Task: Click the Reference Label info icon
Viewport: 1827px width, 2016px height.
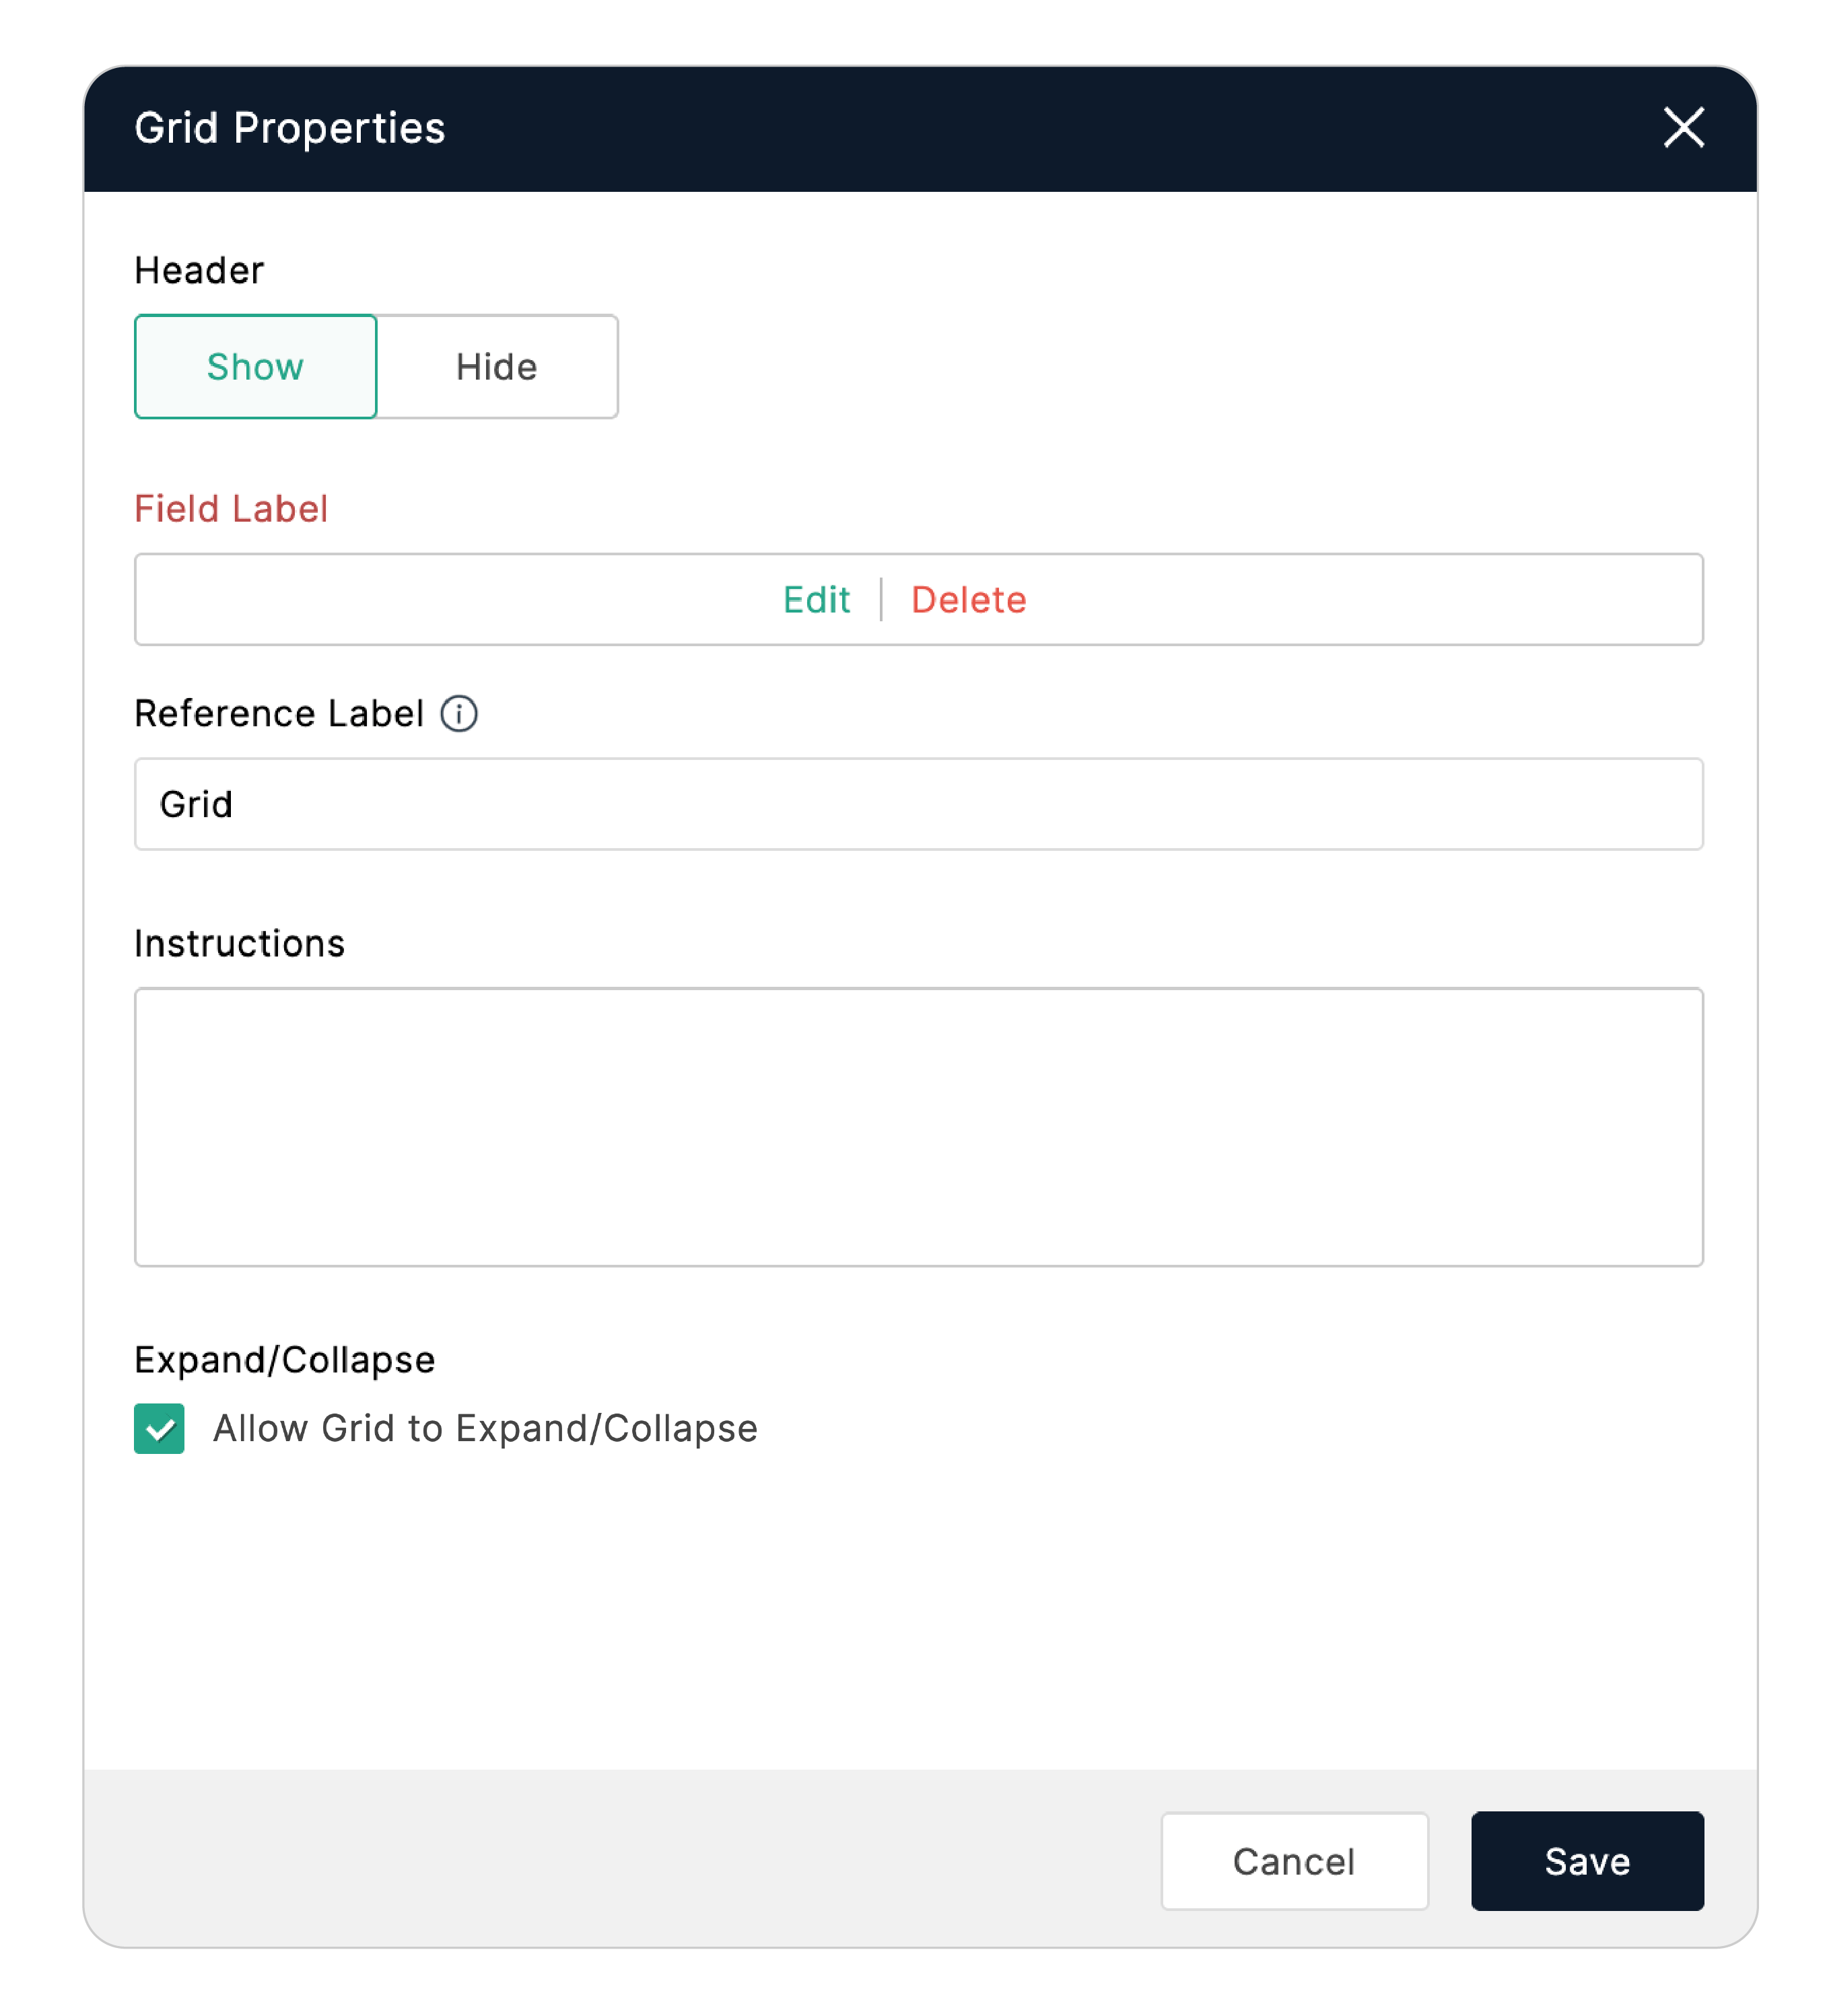Action: tap(459, 714)
